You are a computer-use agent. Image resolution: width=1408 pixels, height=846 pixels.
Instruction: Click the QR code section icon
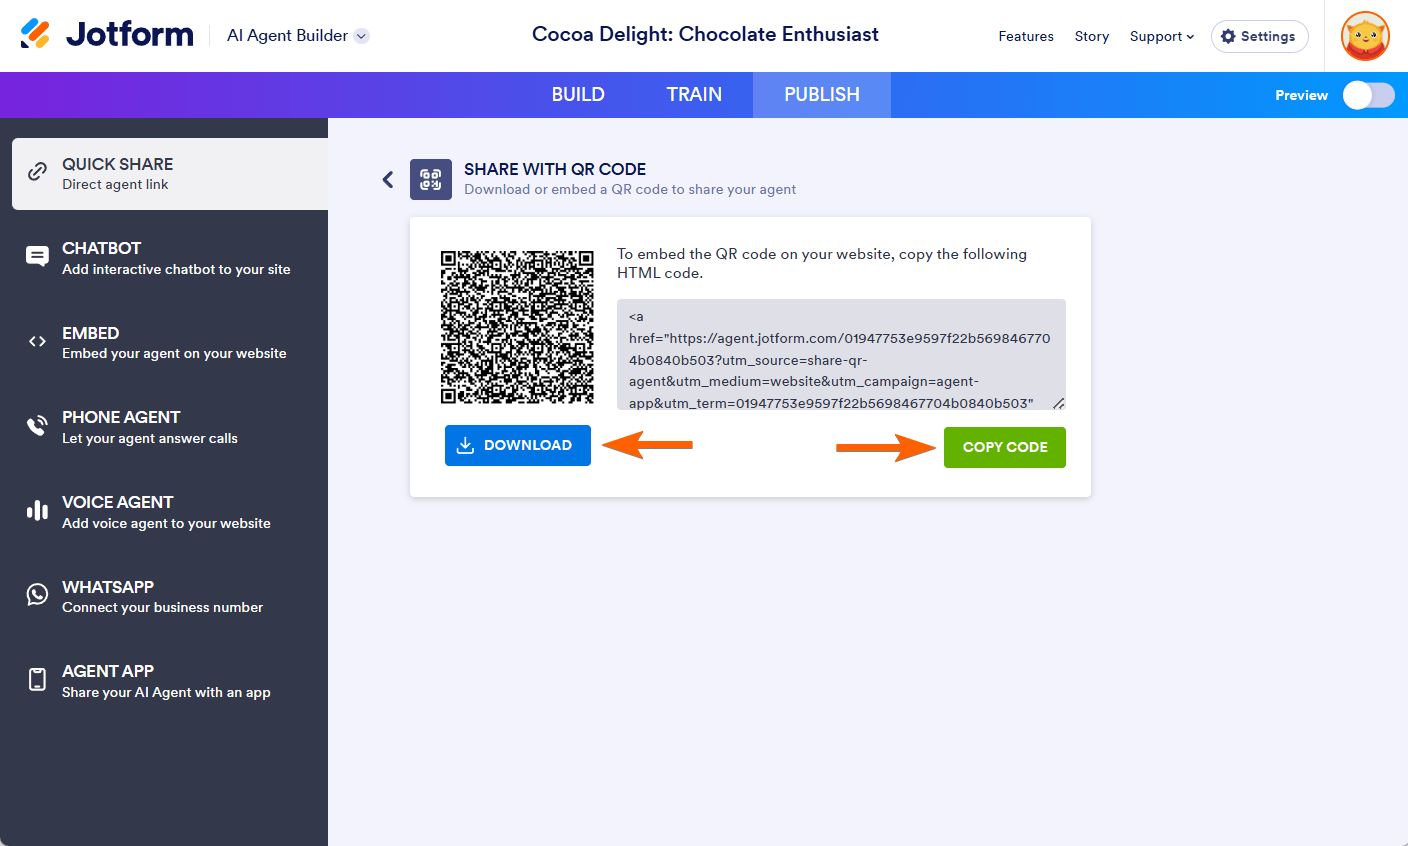[x=431, y=179]
